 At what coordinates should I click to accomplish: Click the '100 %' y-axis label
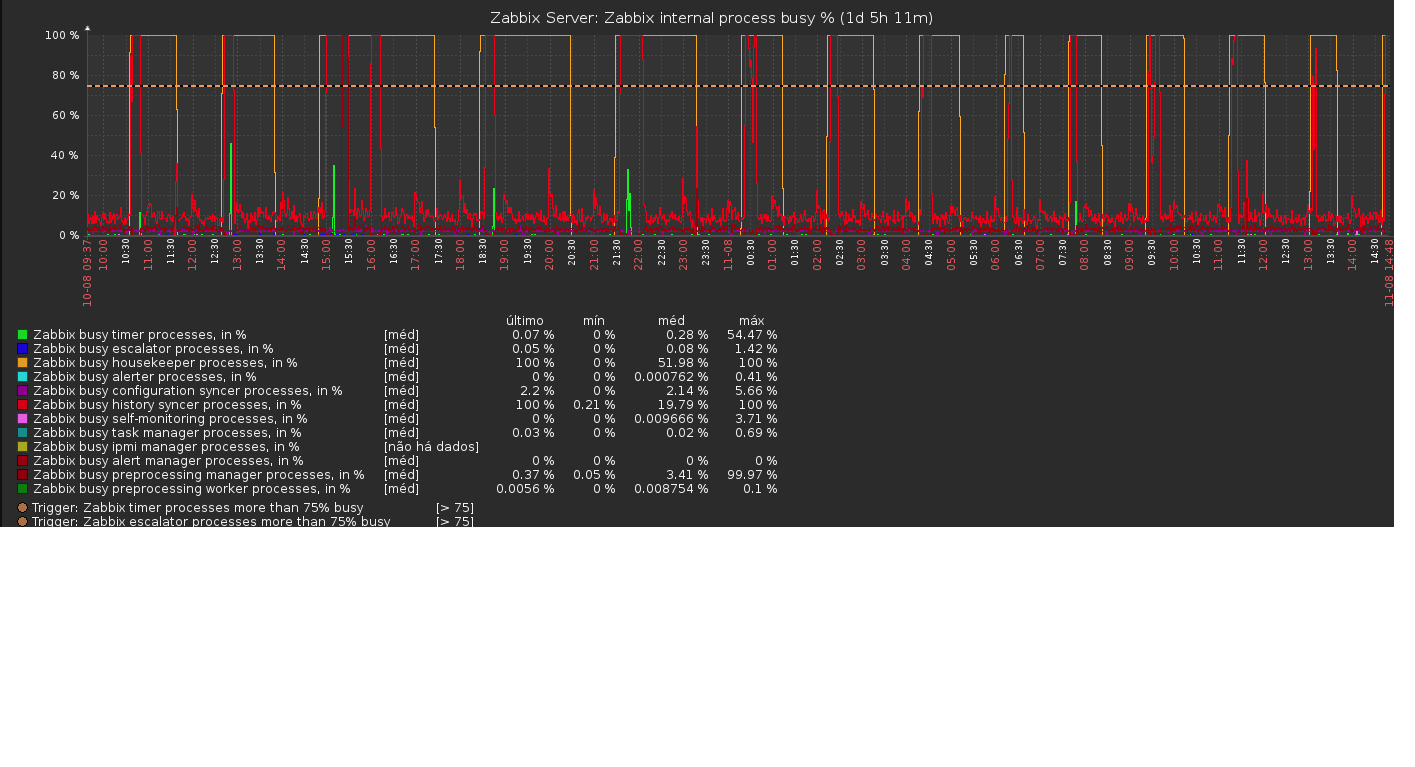click(x=62, y=36)
